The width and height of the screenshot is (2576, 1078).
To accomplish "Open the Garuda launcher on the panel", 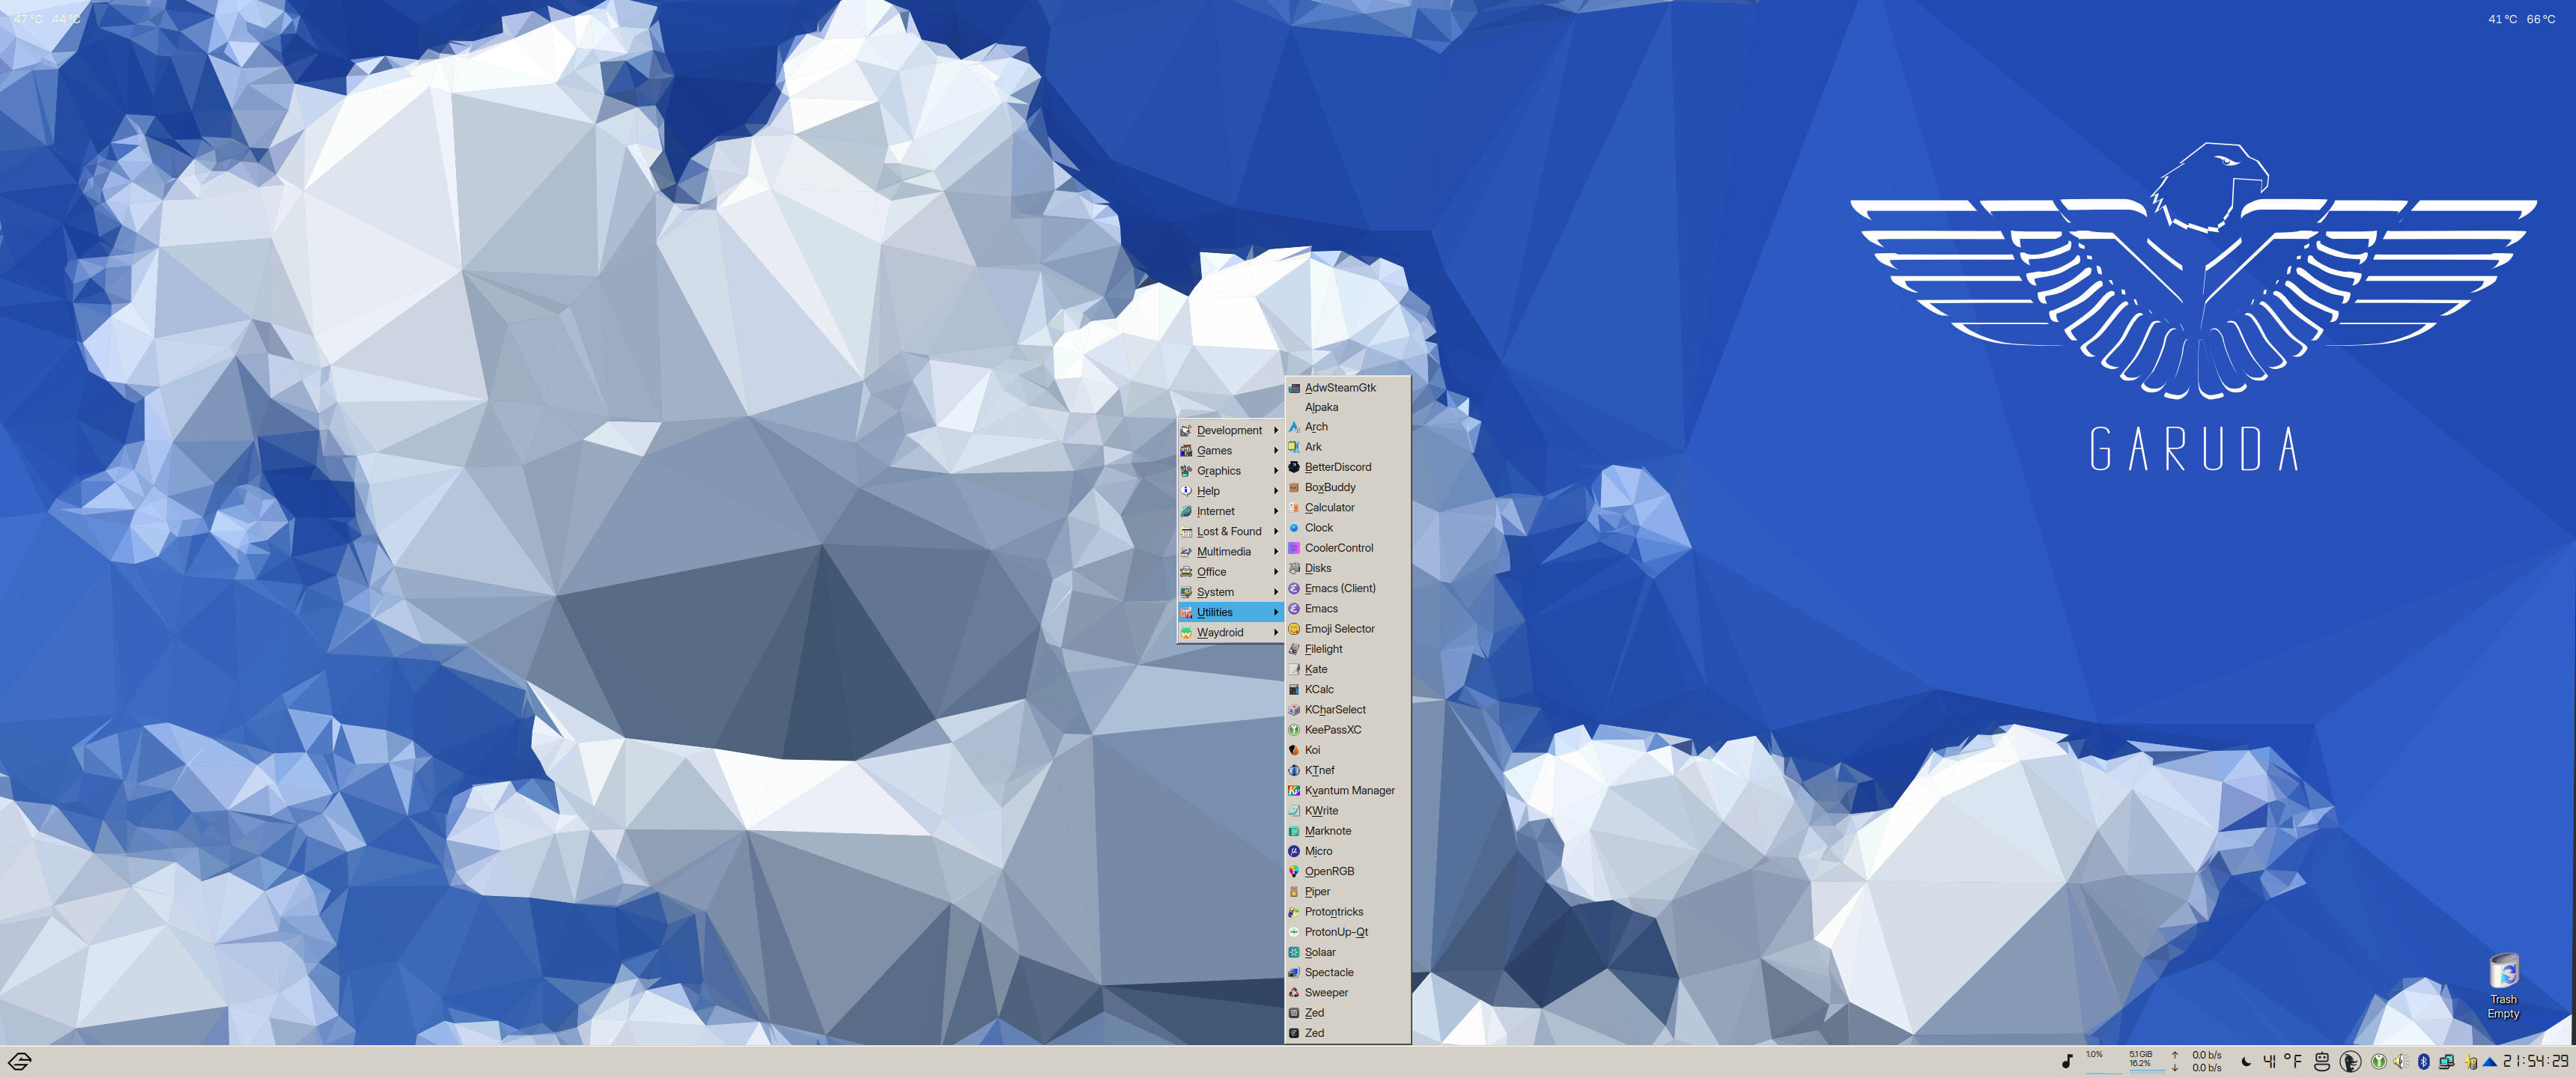I will [x=19, y=1062].
